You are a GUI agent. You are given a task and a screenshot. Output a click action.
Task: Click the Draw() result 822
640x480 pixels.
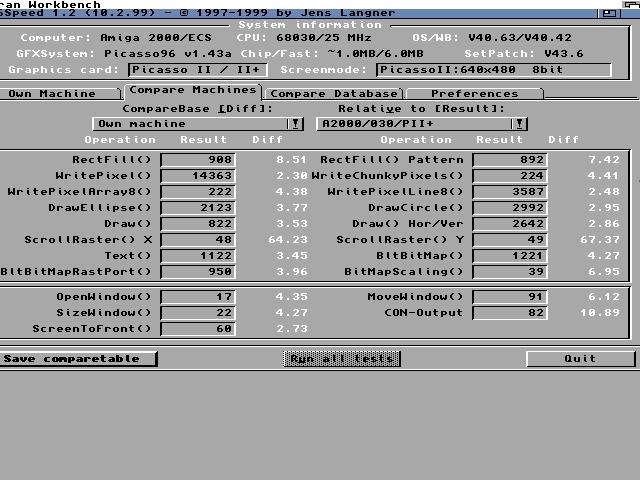pos(198,224)
